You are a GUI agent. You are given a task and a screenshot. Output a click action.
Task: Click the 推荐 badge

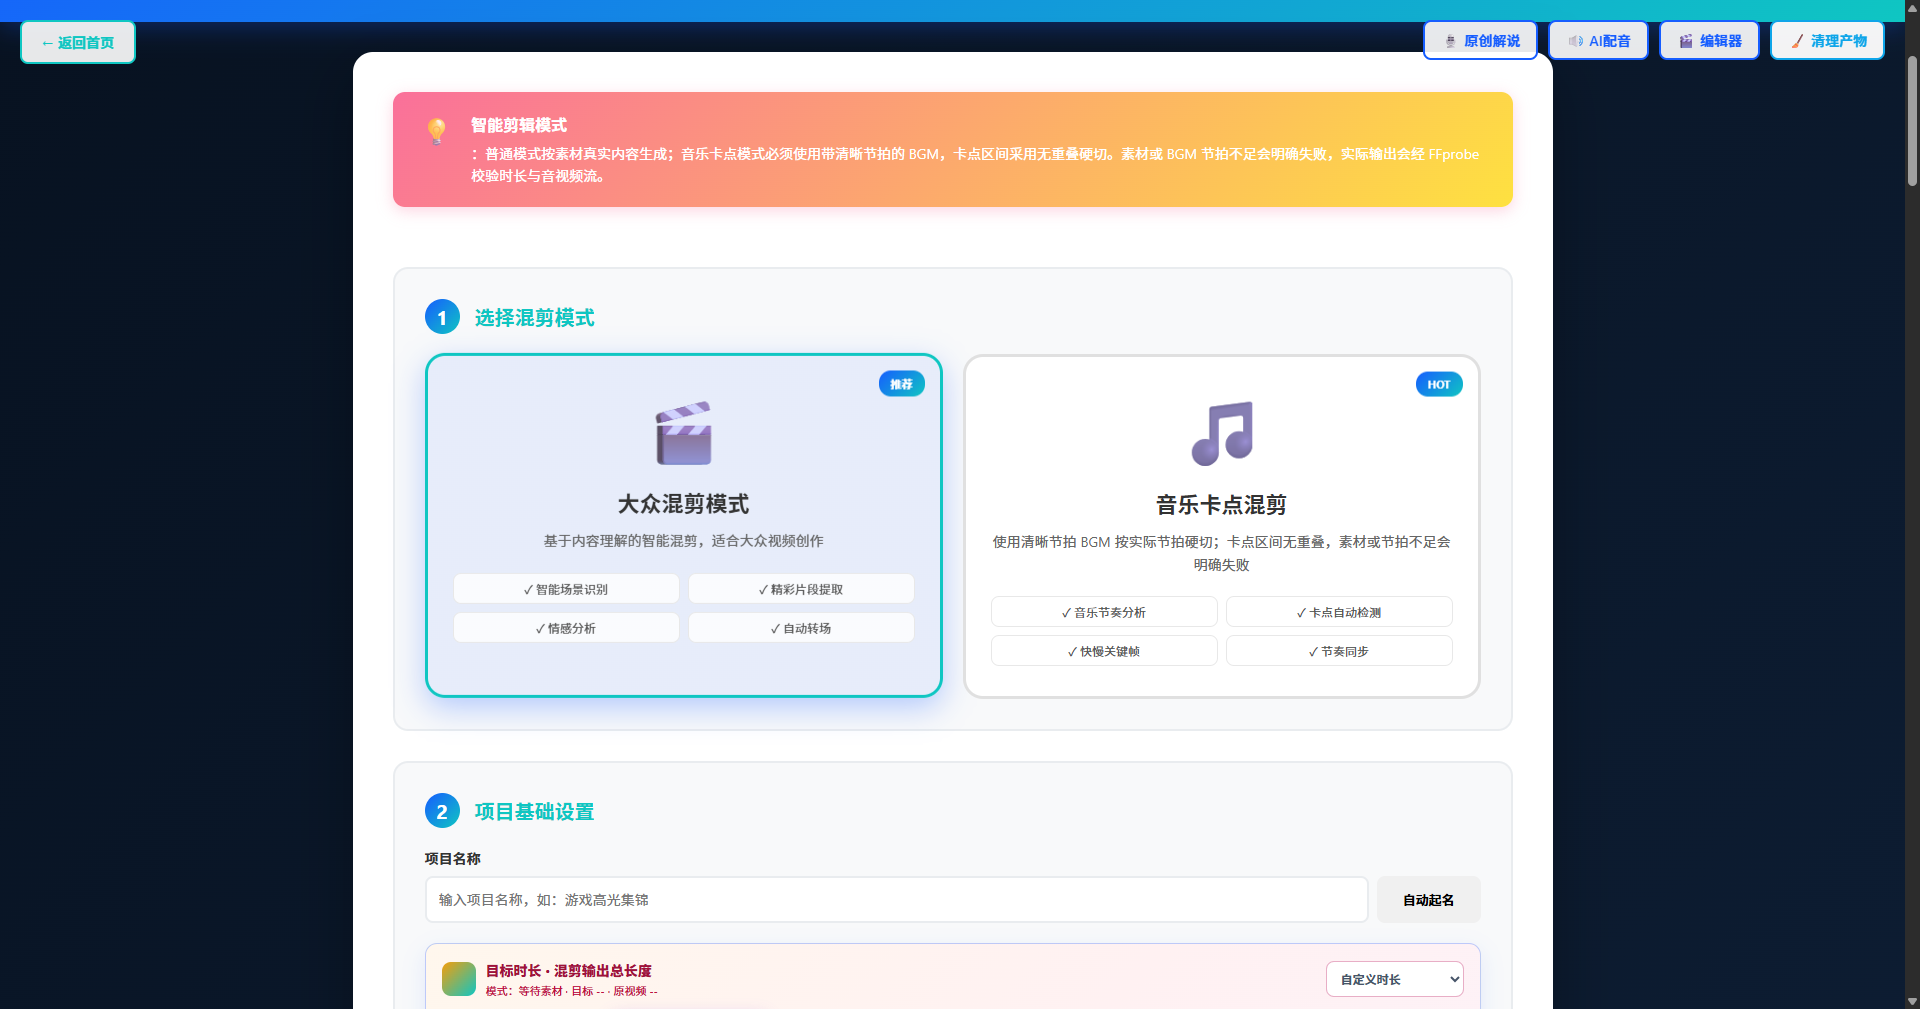tap(902, 384)
